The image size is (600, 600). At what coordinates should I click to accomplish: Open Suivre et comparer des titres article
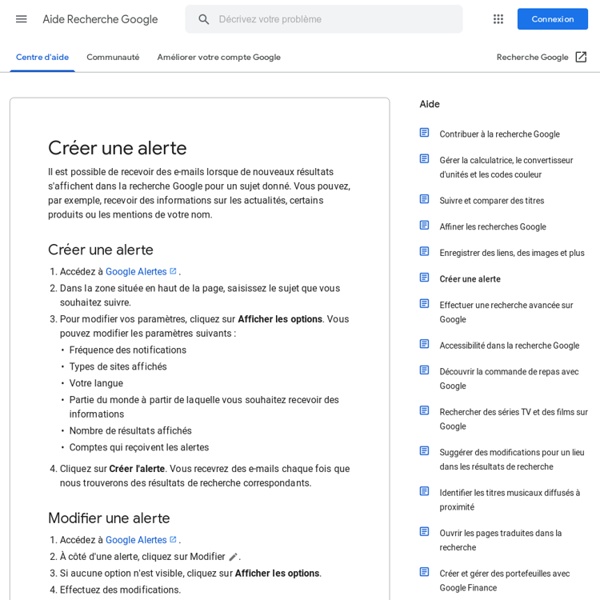point(491,201)
